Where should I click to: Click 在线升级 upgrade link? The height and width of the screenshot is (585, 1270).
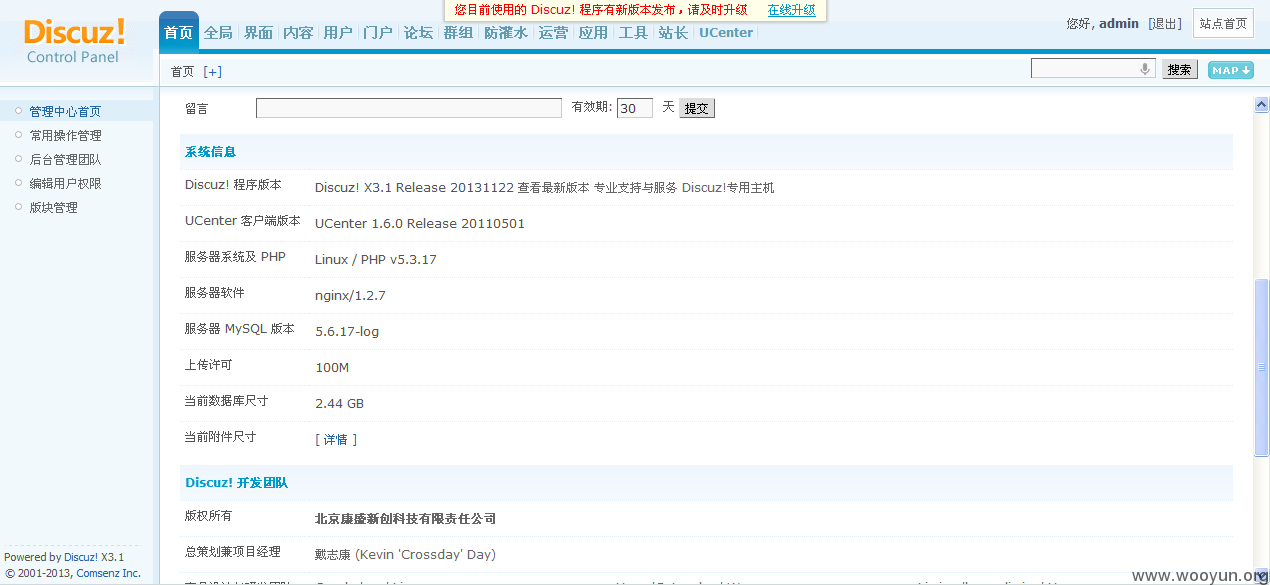(791, 10)
